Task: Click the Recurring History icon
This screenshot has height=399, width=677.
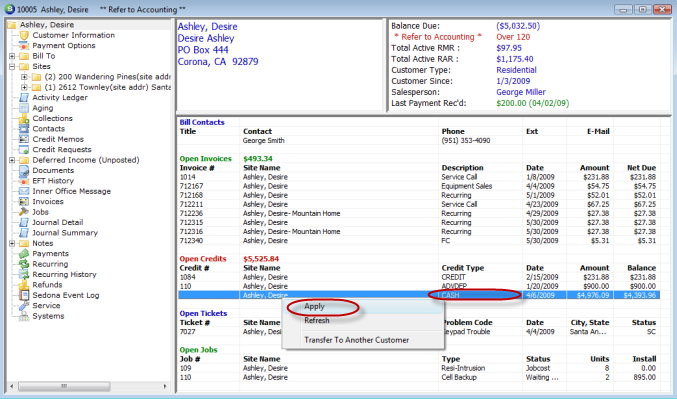Action: [x=24, y=274]
